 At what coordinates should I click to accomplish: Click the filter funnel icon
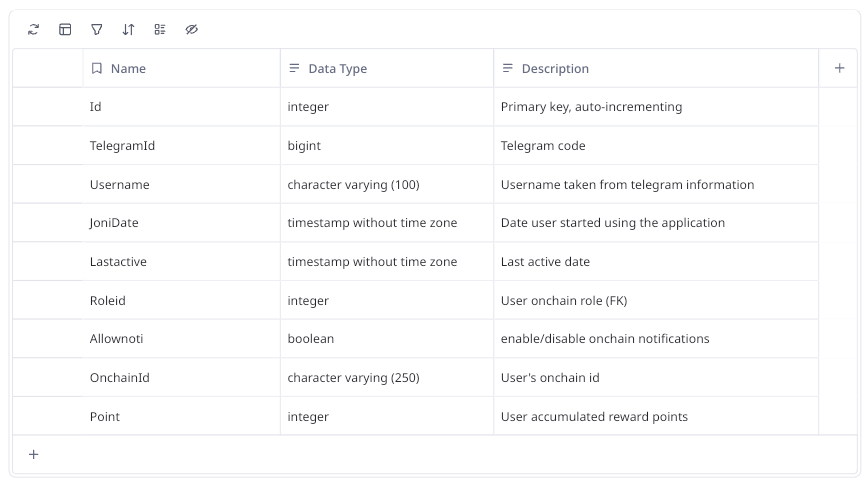pyautogui.click(x=97, y=30)
